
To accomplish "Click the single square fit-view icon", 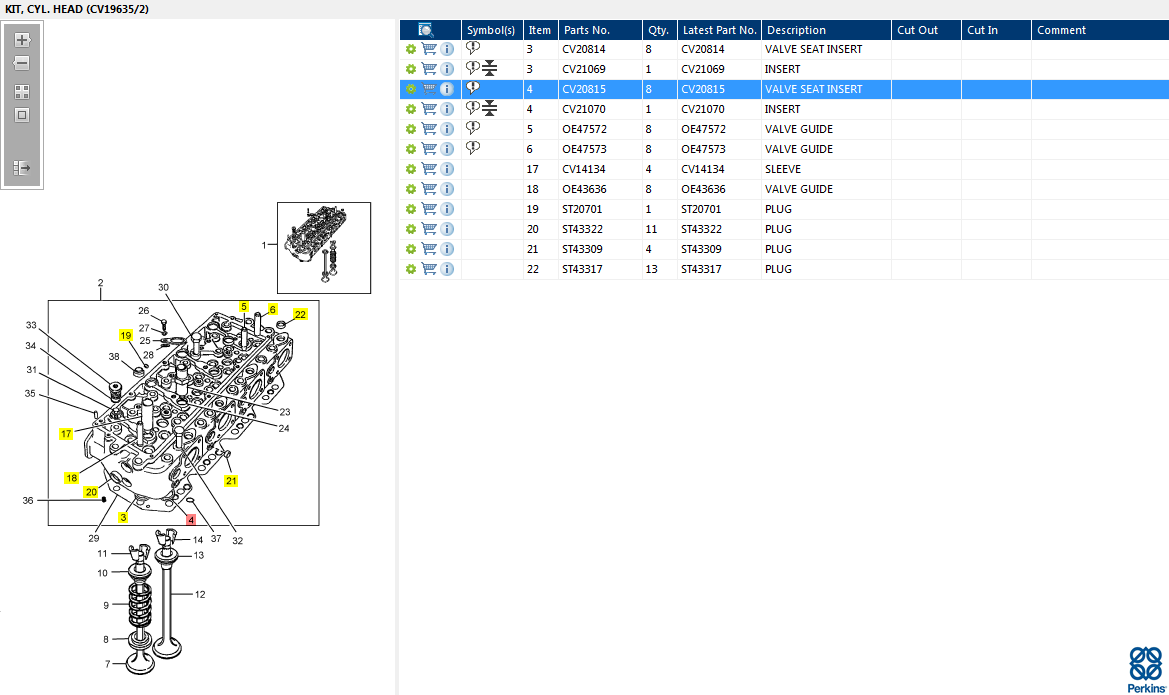I will pyautogui.click(x=22, y=115).
